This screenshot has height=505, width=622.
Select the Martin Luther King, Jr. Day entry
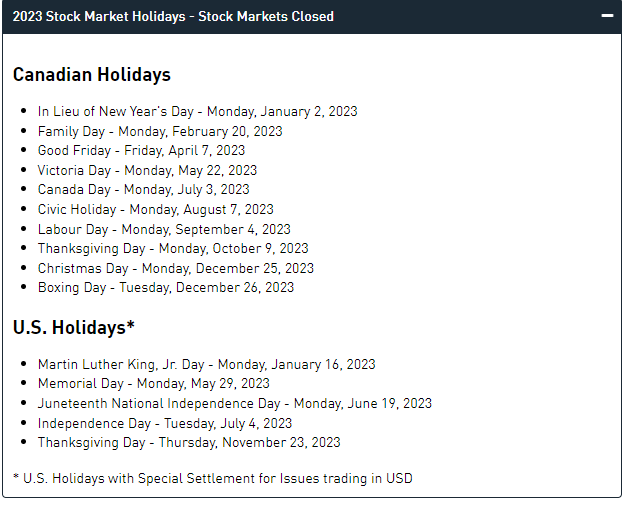click(206, 365)
